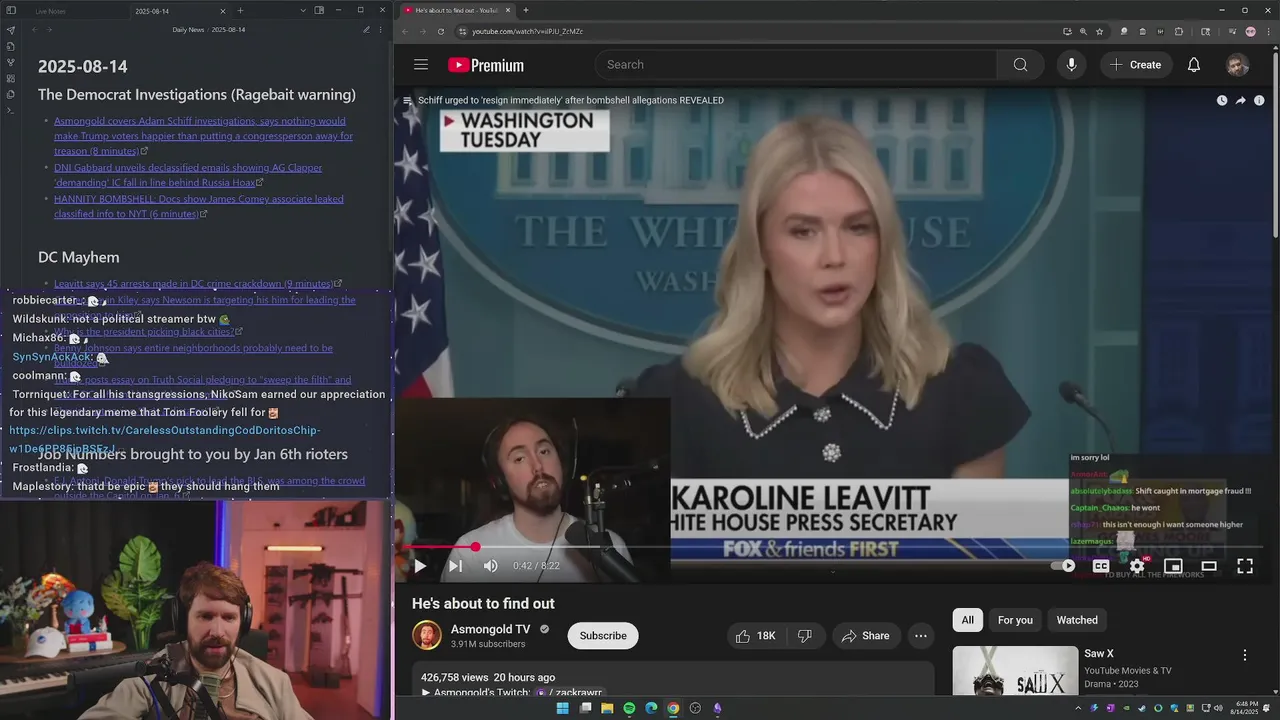Close the "He's about to find out" tab
Image resolution: width=1280 pixels, height=720 pixels.
click(x=507, y=10)
